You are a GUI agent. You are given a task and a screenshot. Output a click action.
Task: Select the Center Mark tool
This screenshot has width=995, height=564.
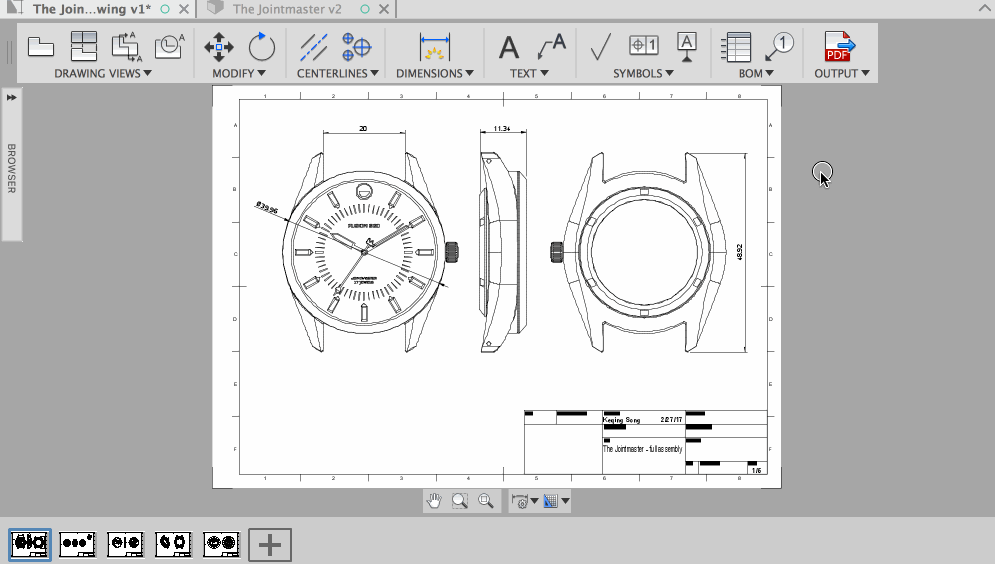coord(357,46)
